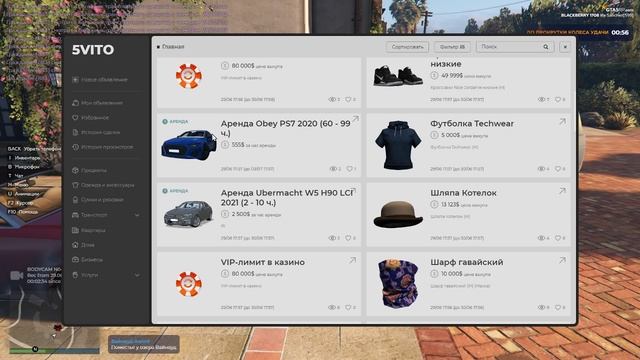Click the eye views icon on Шляпа Котелок
Image resolution: width=640 pixels, height=360 pixels.
(x=541, y=238)
